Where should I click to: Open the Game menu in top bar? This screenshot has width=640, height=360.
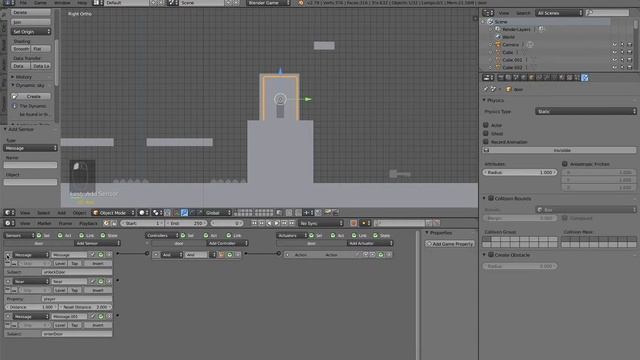coord(40,2)
